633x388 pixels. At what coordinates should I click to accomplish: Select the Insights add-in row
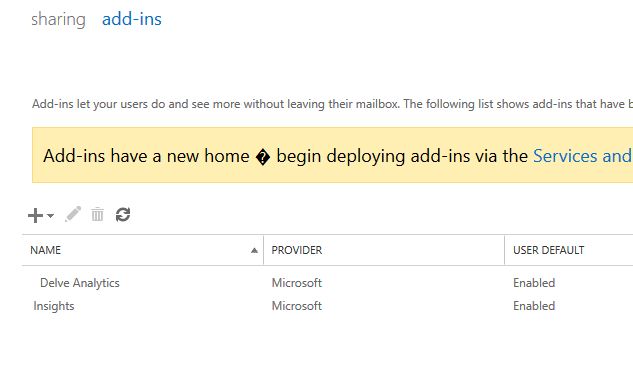(x=327, y=306)
